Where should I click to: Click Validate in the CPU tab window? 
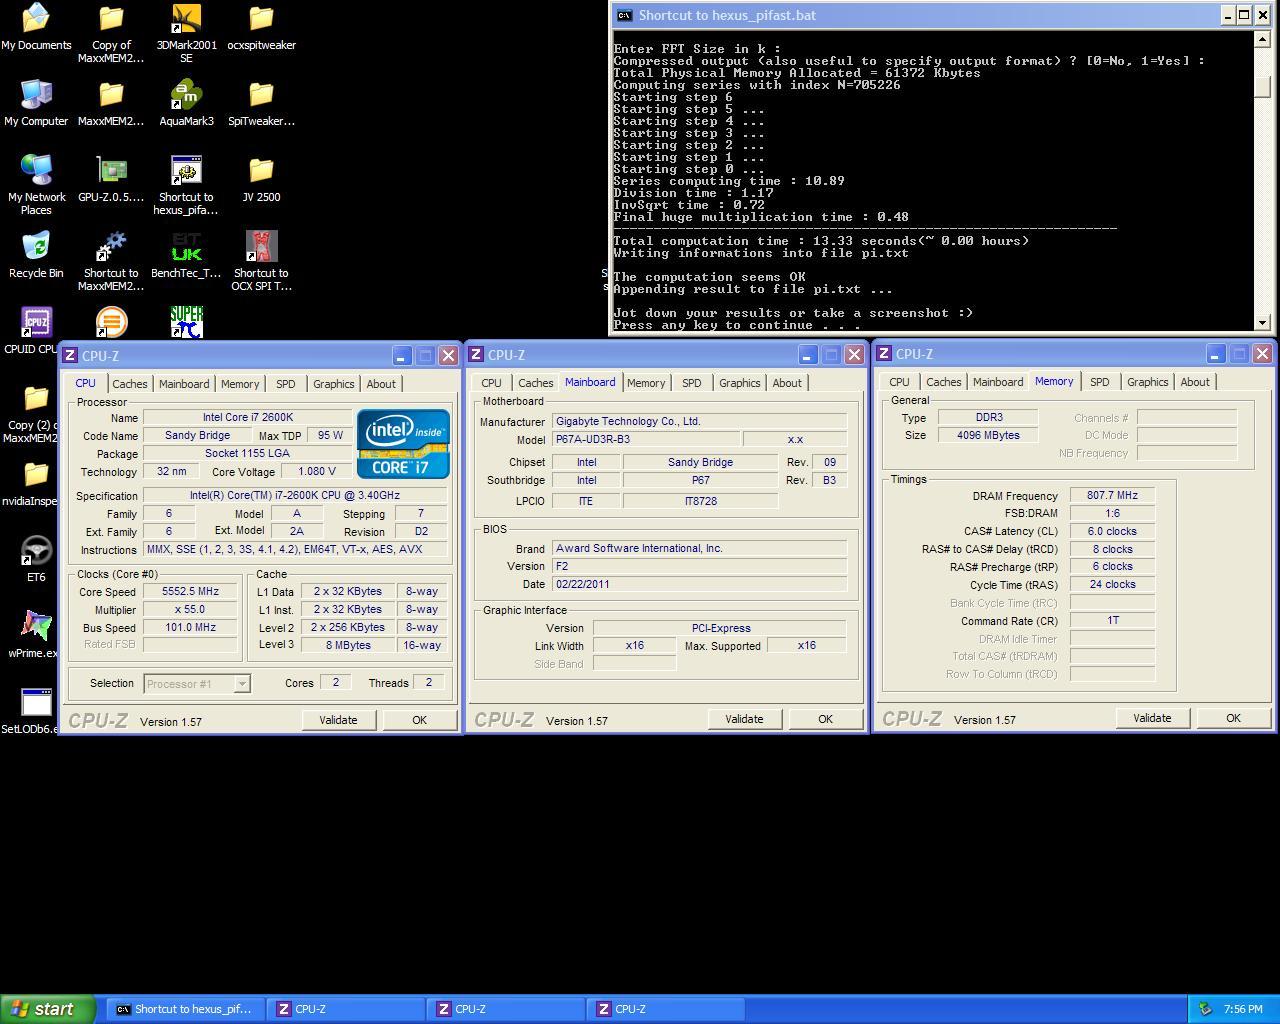pyautogui.click(x=338, y=720)
